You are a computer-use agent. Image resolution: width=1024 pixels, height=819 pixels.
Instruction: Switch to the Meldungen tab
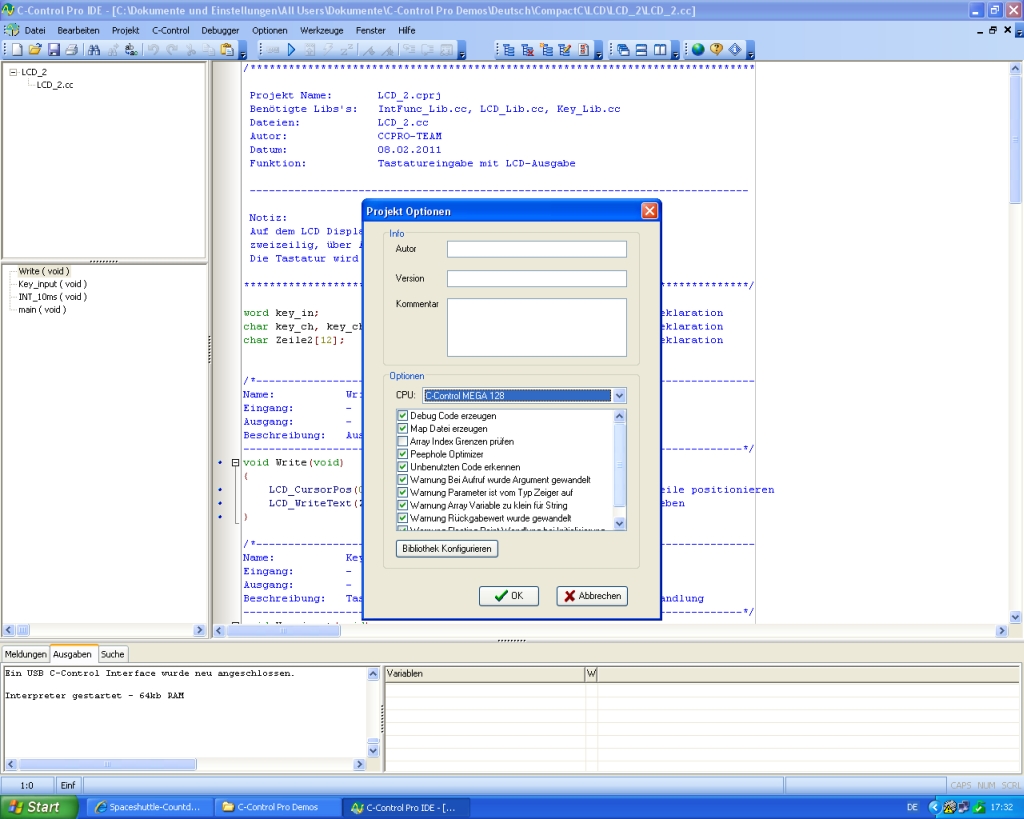point(25,654)
